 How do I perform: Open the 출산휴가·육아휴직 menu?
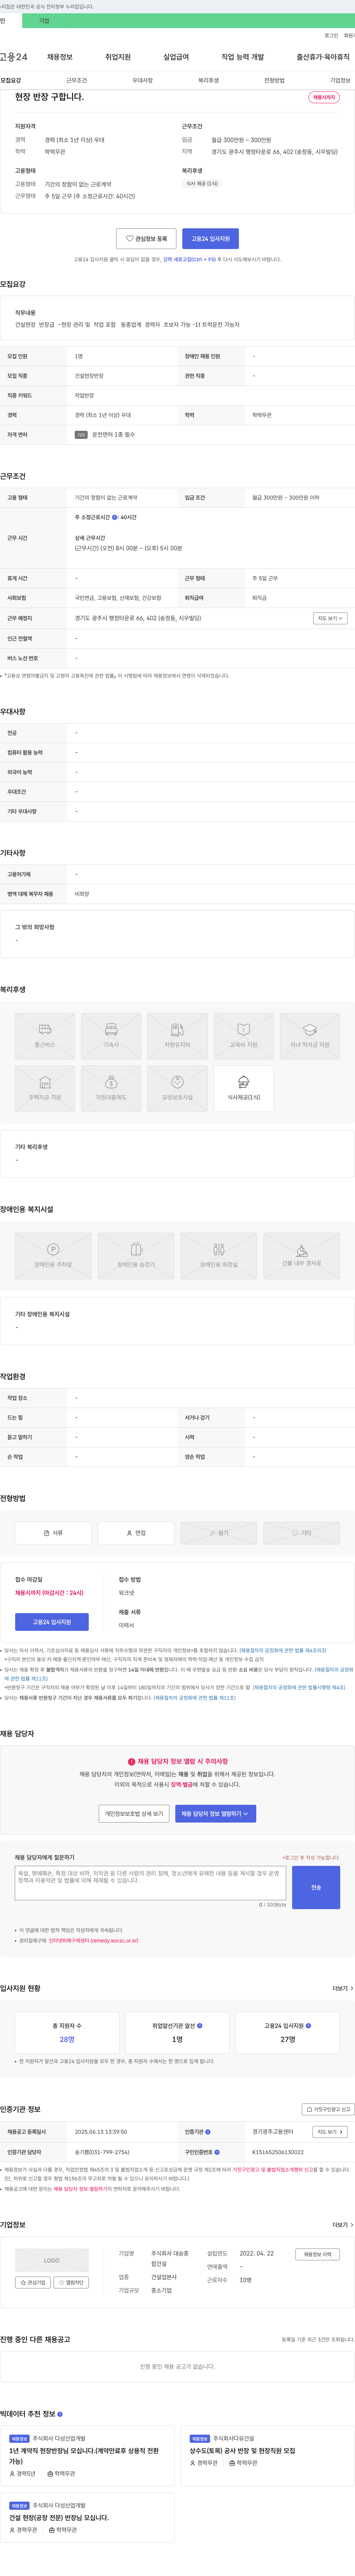point(323,57)
